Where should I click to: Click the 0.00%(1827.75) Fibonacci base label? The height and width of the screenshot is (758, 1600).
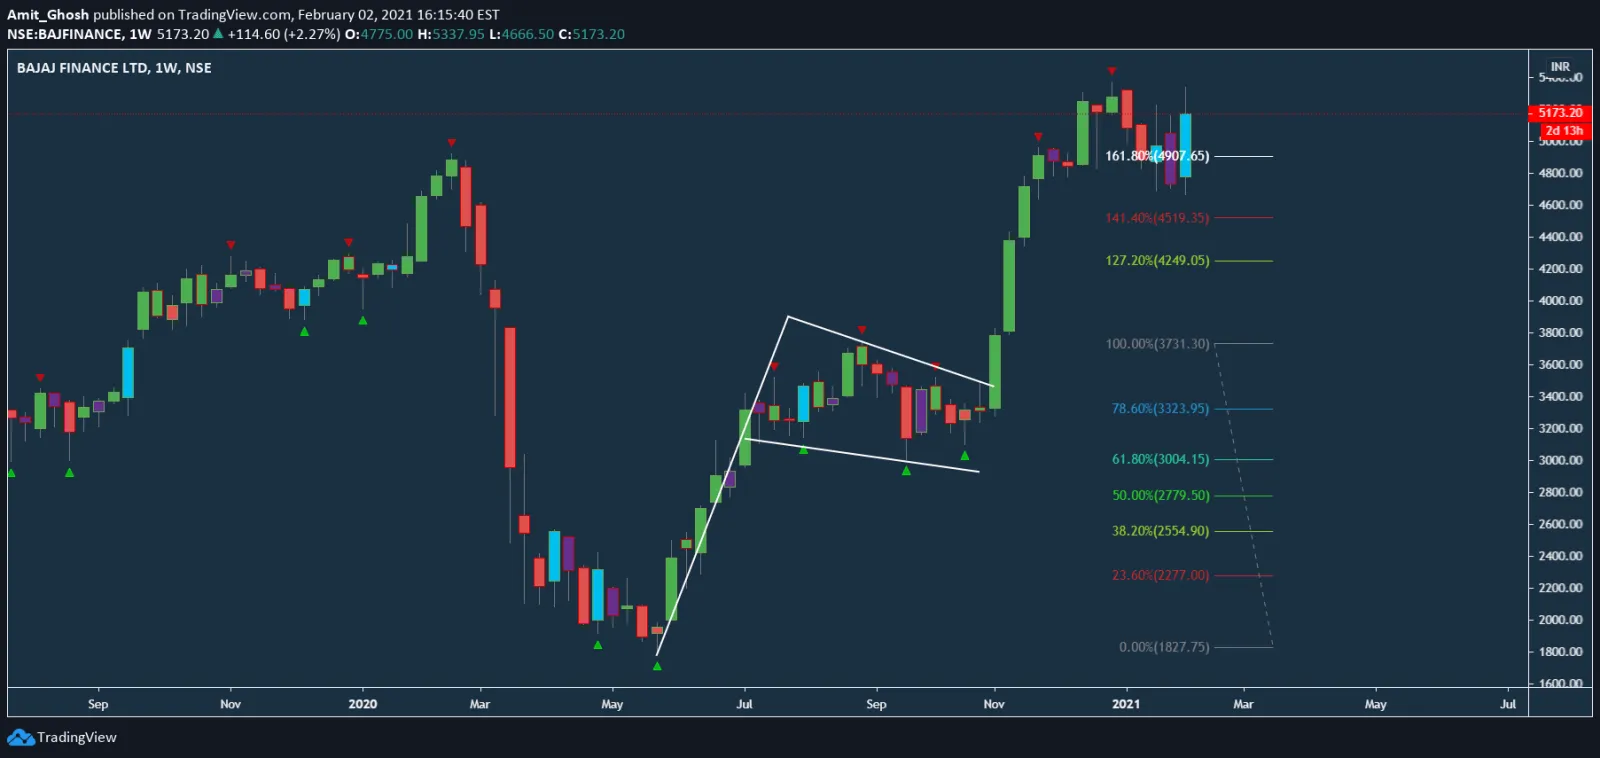click(1164, 647)
